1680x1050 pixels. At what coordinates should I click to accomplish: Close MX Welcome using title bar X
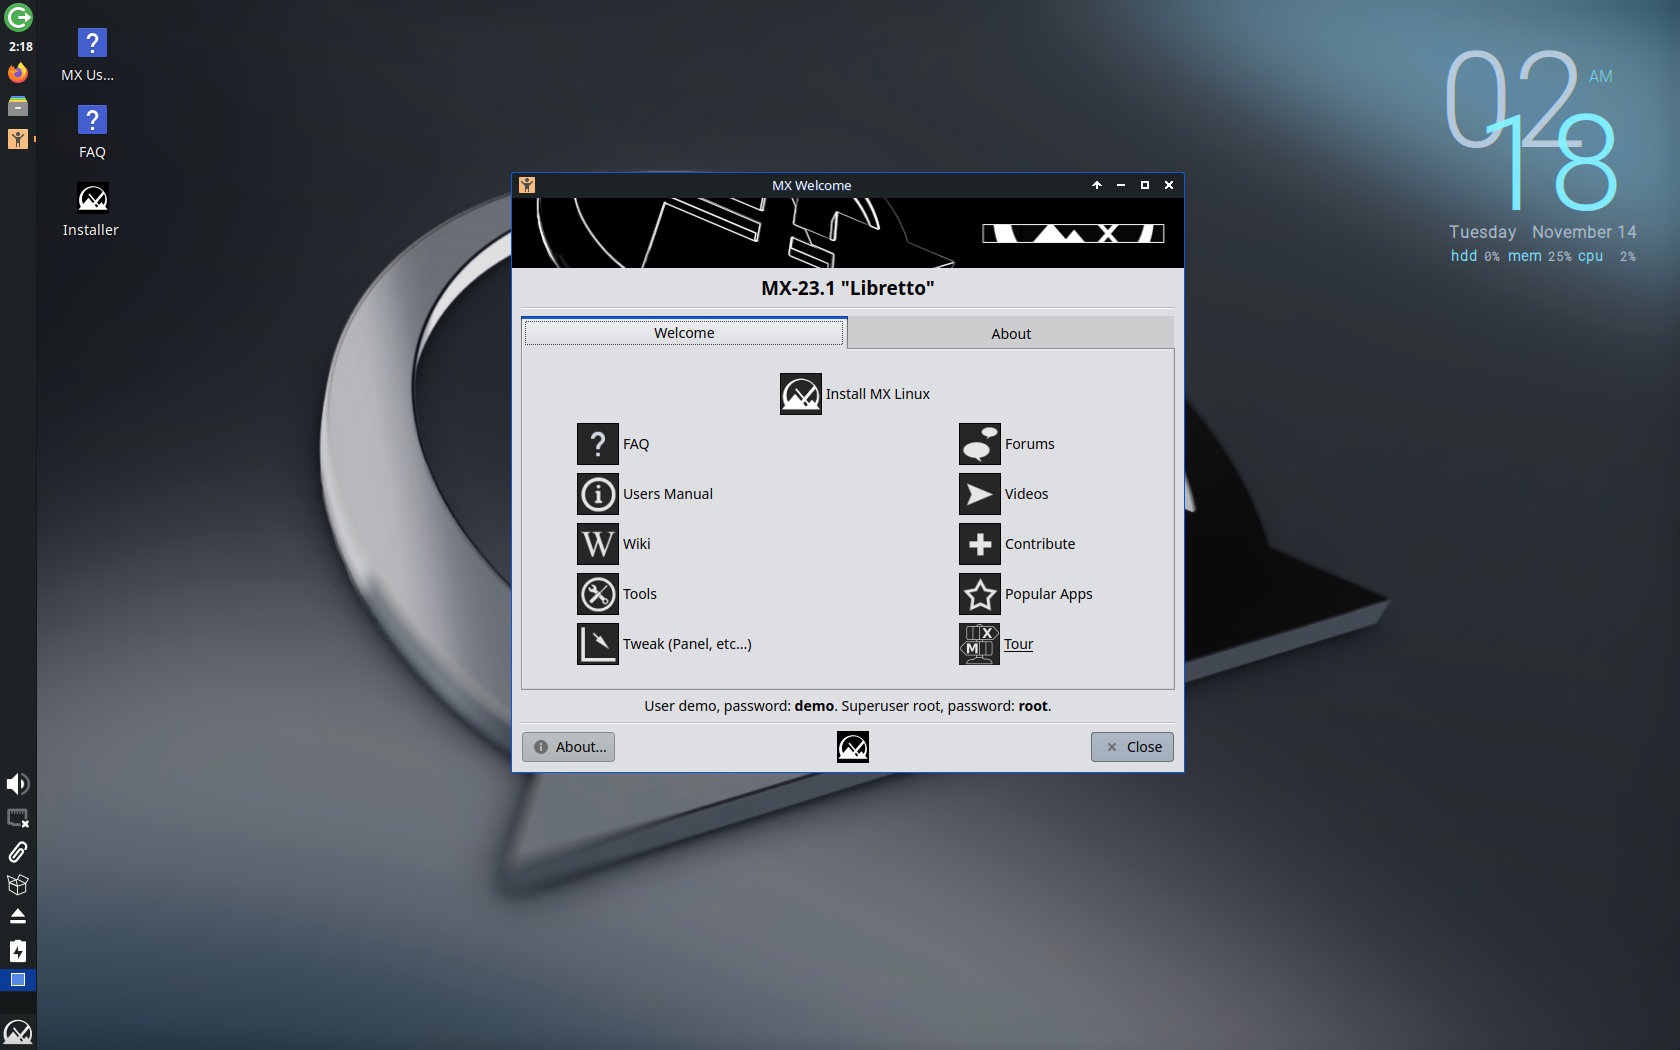coord(1169,185)
